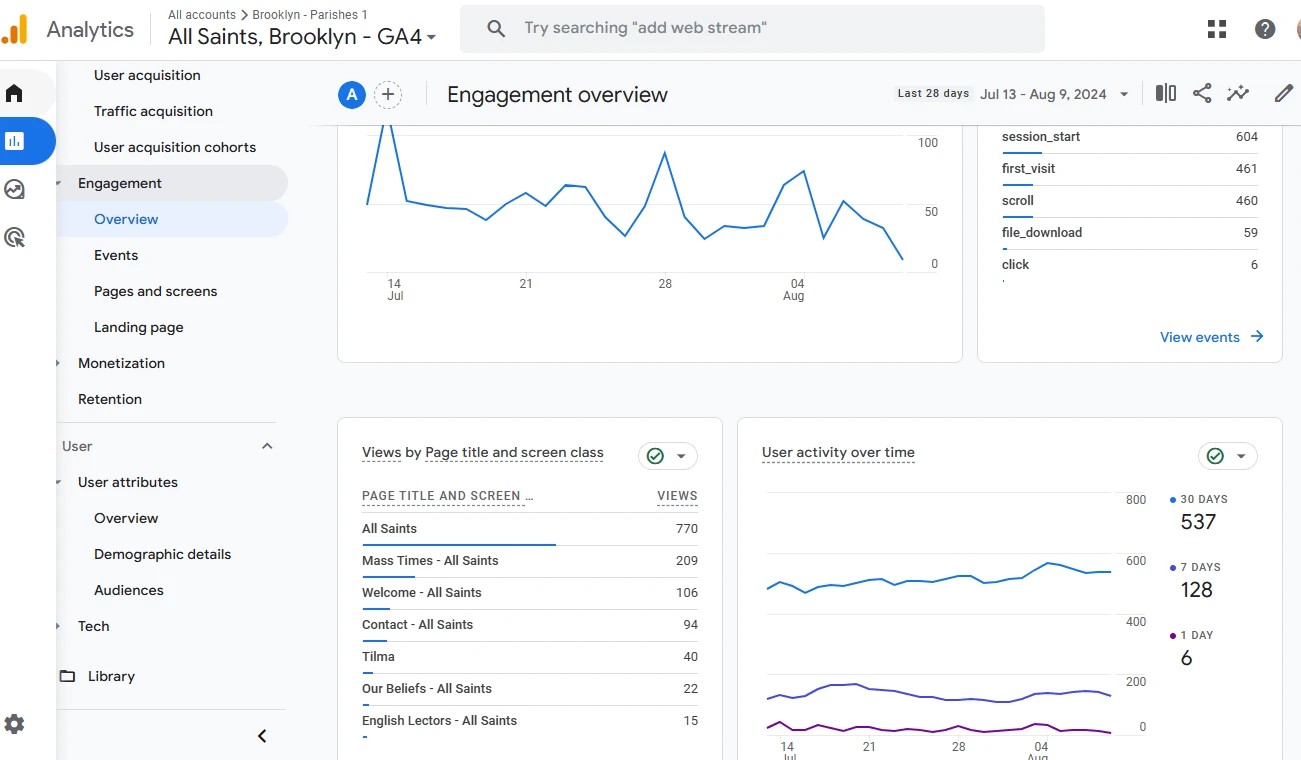
Task: Click the scroll event row
Action: [1130, 201]
